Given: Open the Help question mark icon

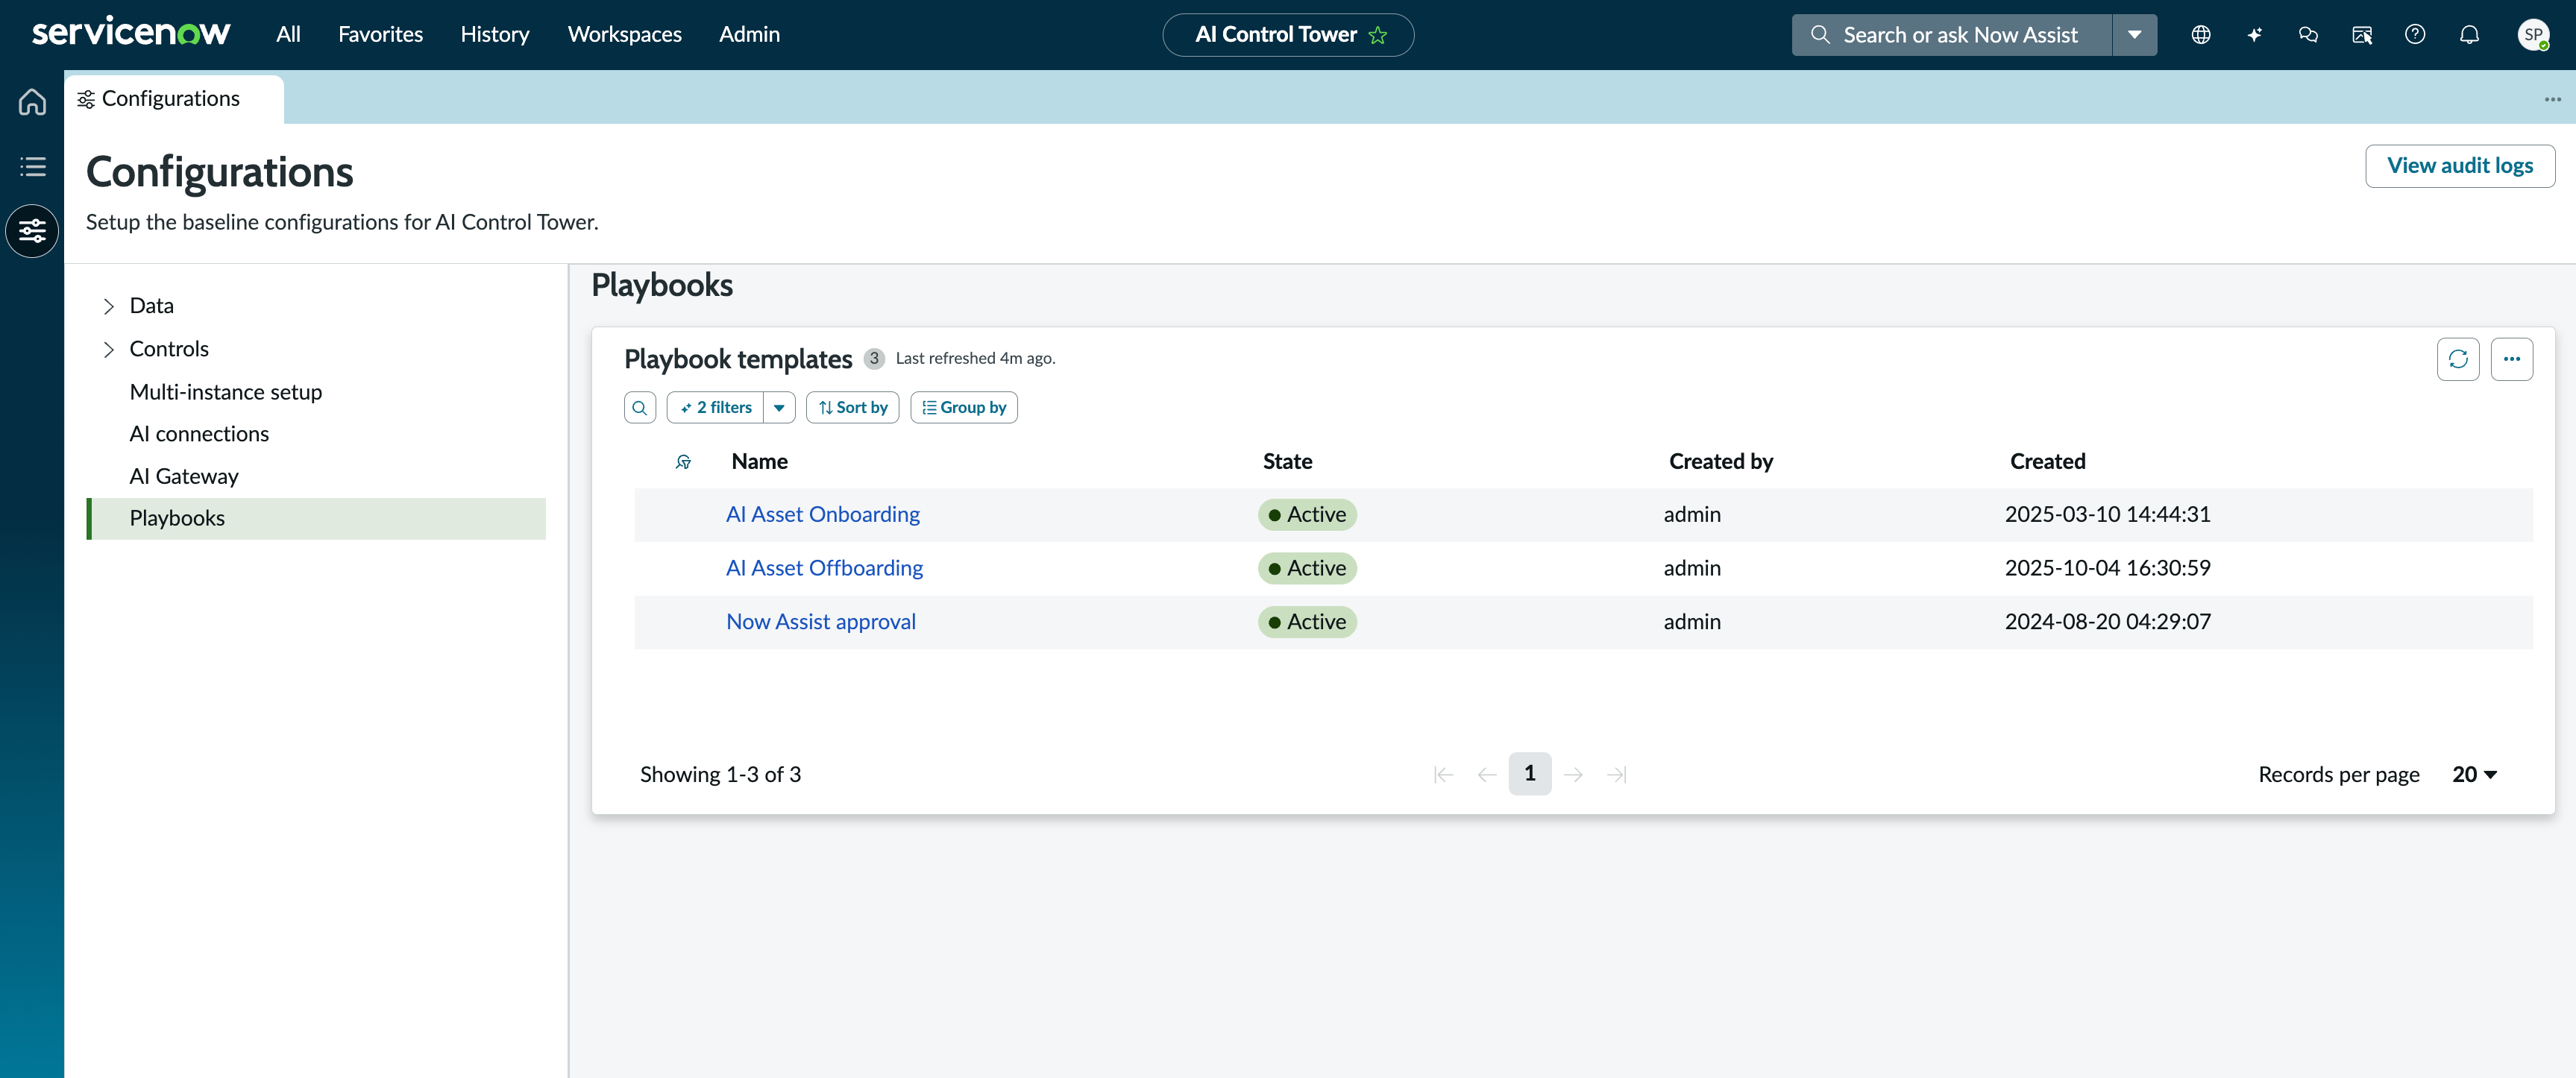Looking at the screenshot, I should coord(2415,35).
